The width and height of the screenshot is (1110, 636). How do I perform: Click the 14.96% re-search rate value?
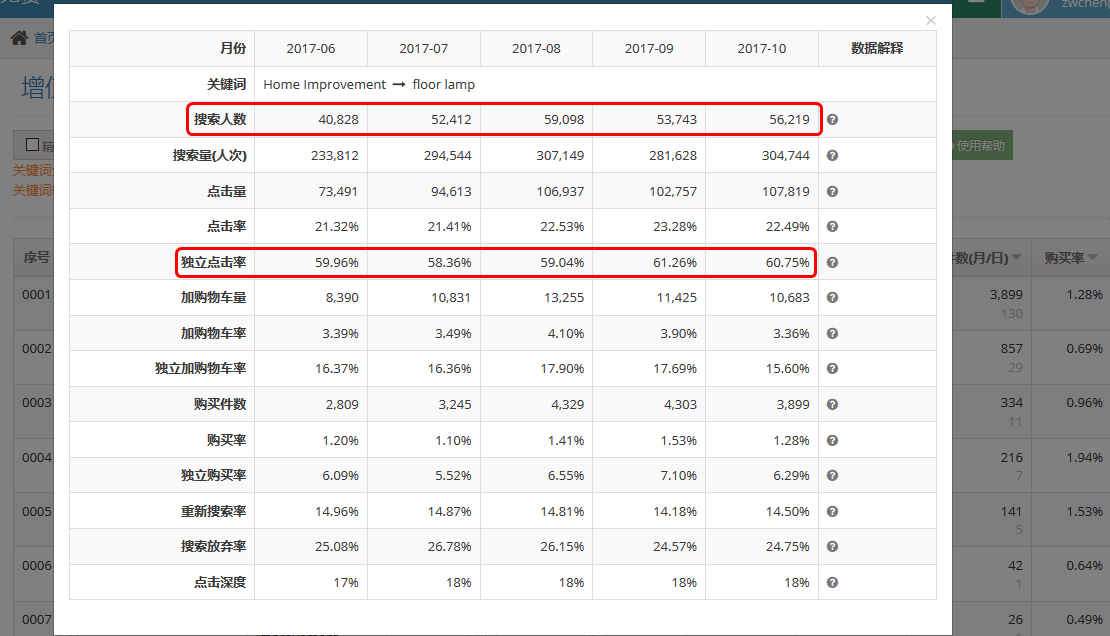(337, 511)
